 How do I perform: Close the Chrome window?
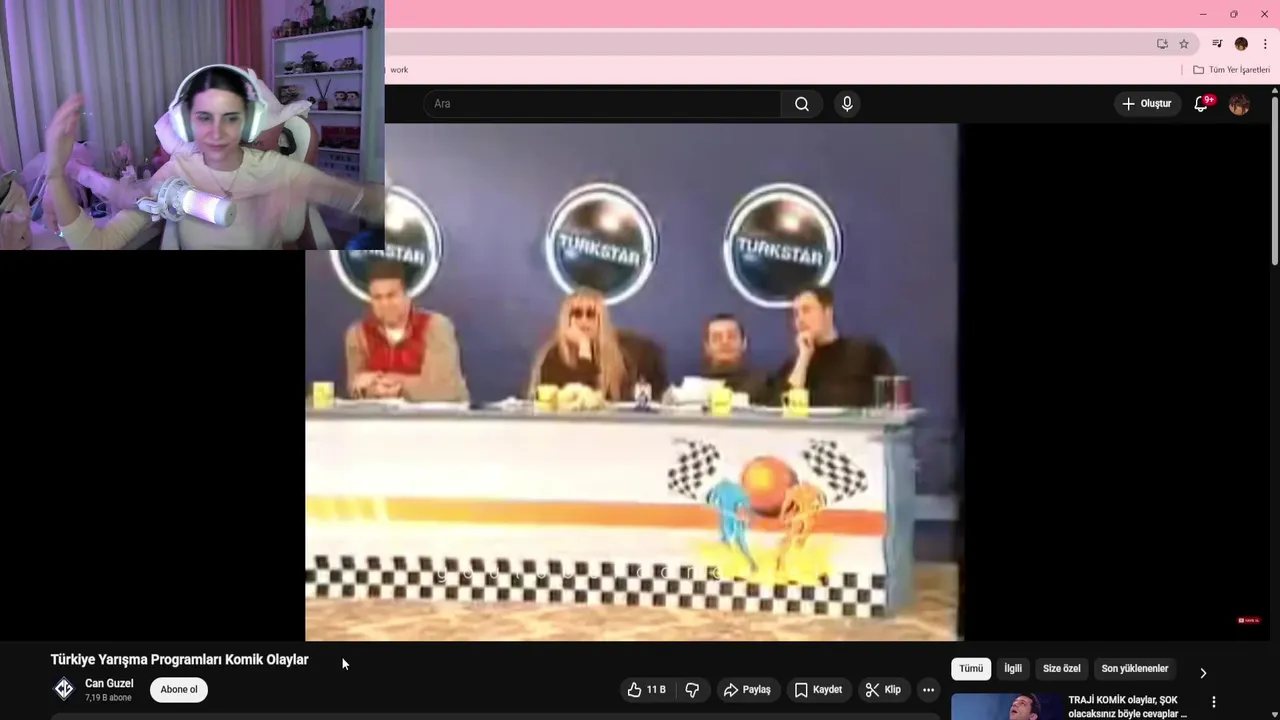point(1264,14)
